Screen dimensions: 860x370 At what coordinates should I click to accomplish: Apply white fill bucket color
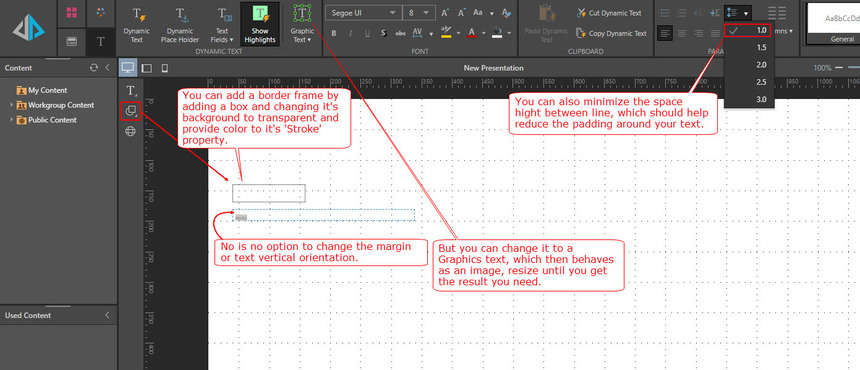(497, 33)
